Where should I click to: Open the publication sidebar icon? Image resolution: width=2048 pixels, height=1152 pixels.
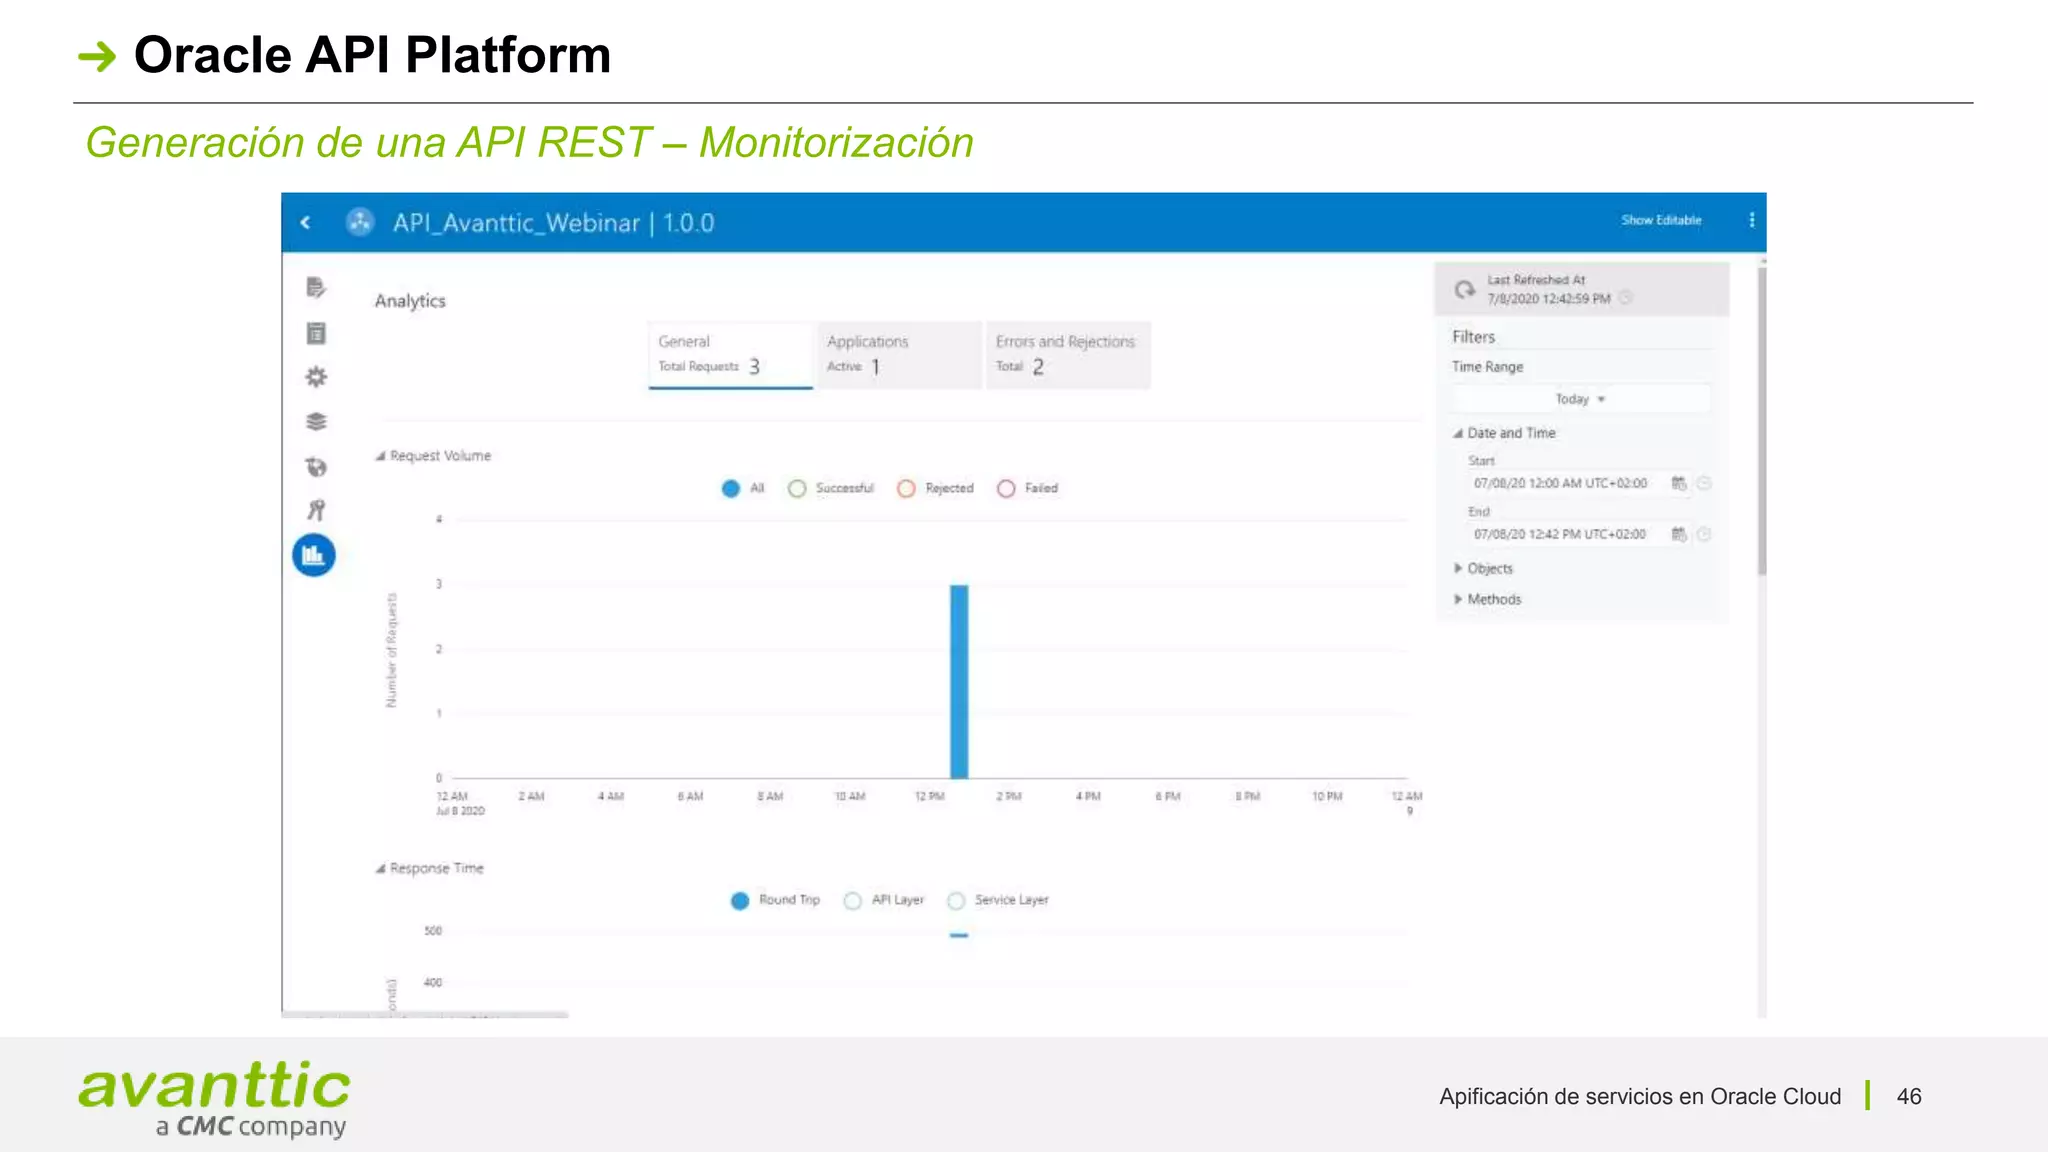(316, 467)
